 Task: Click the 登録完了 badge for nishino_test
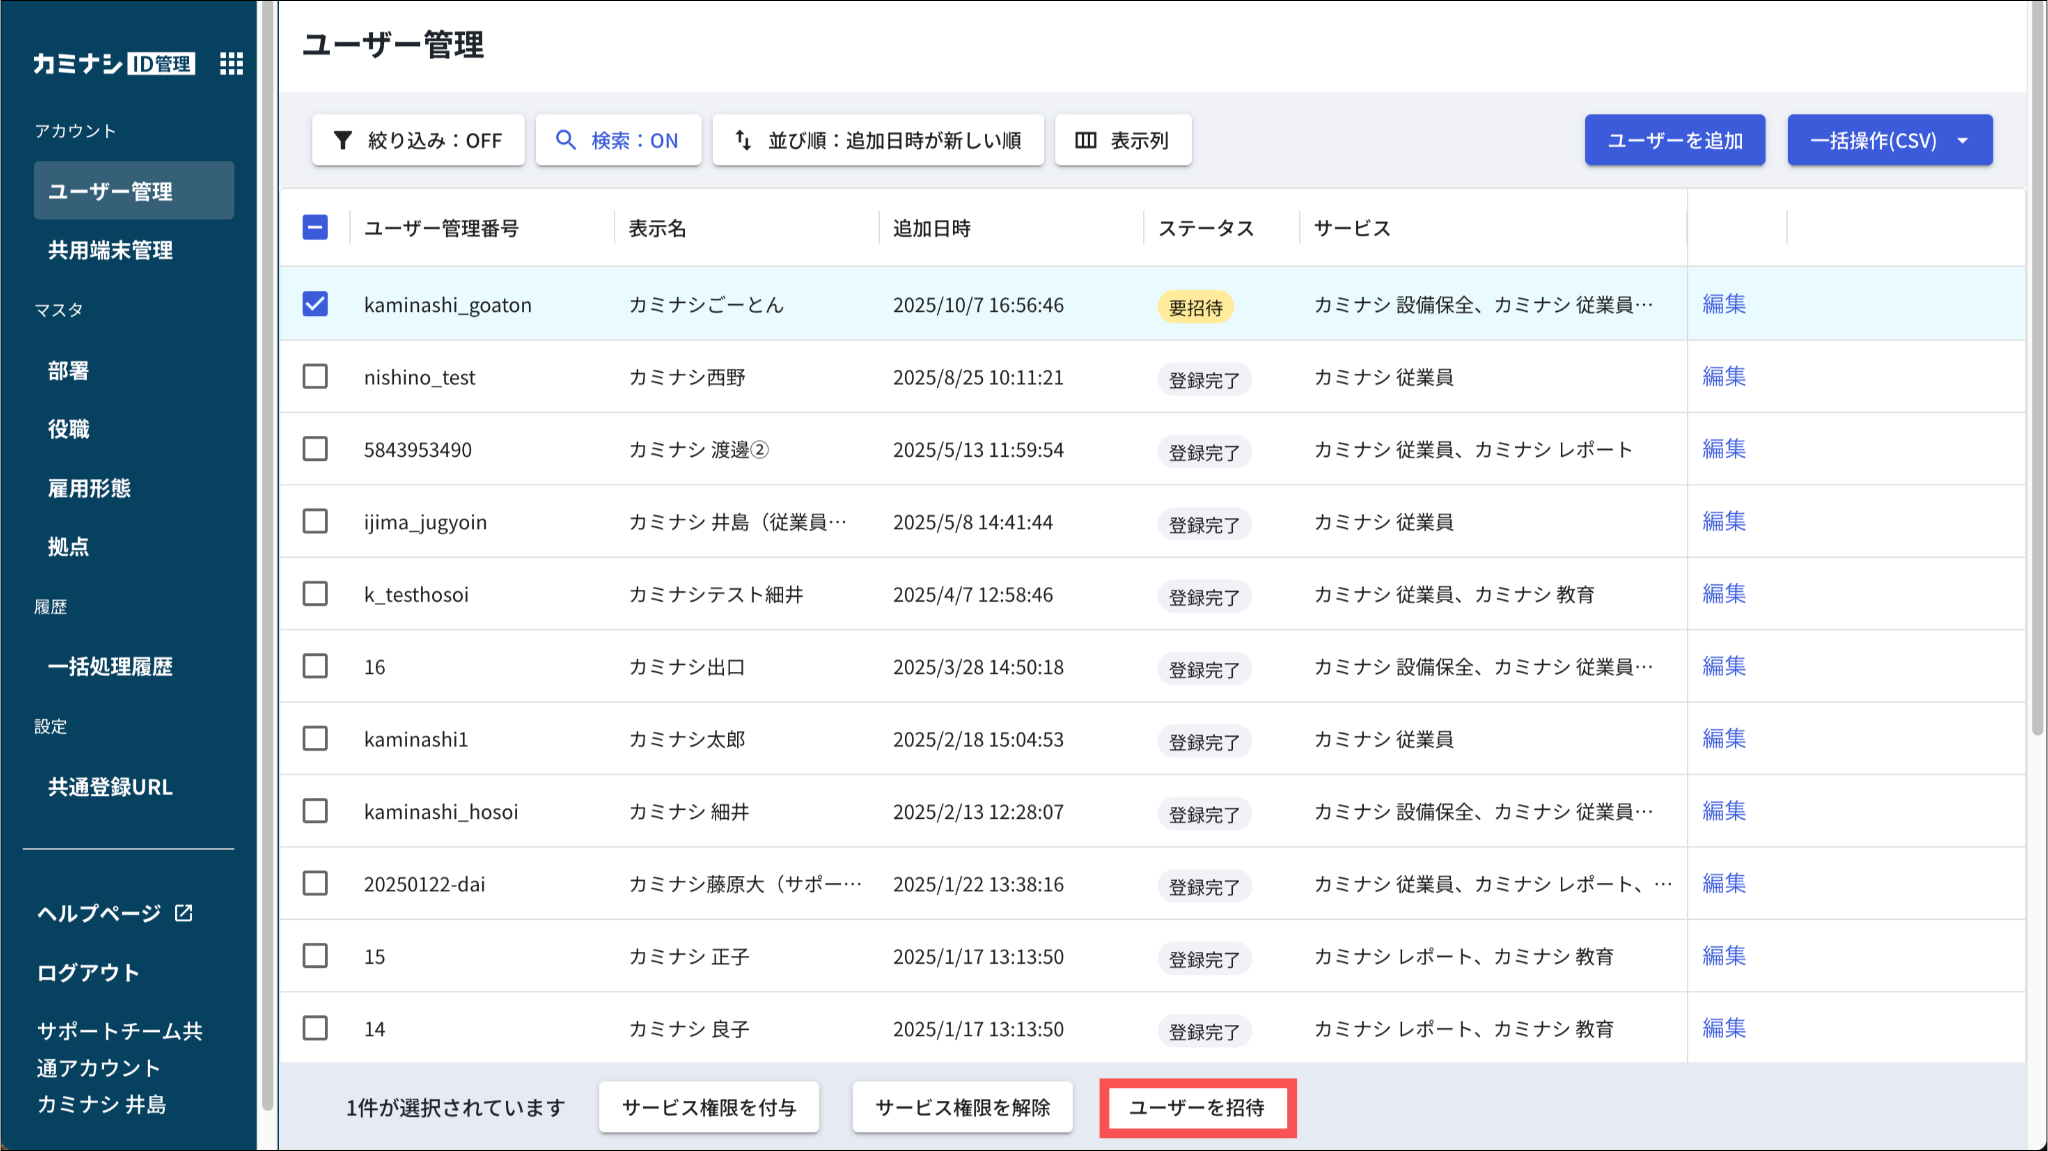pos(1204,380)
